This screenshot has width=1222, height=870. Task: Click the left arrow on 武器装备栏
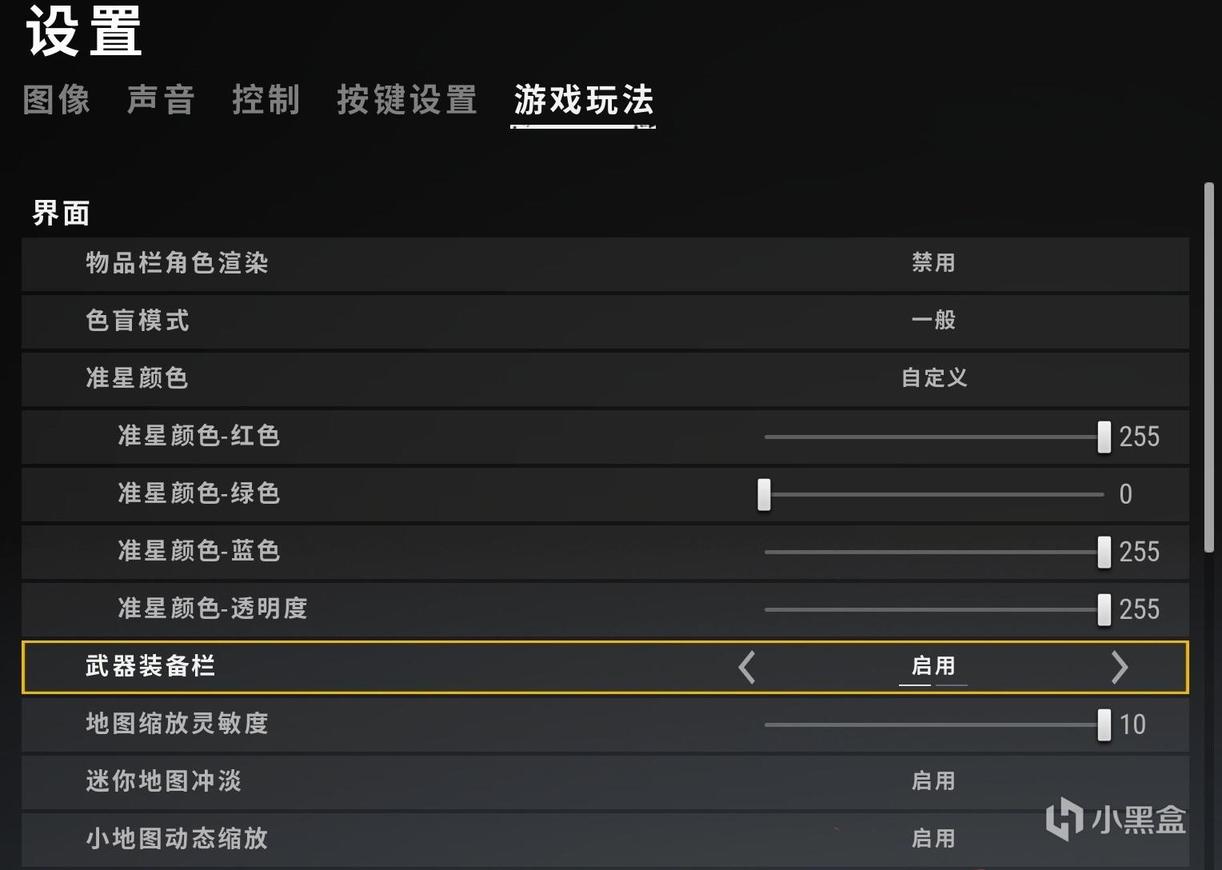coord(747,667)
